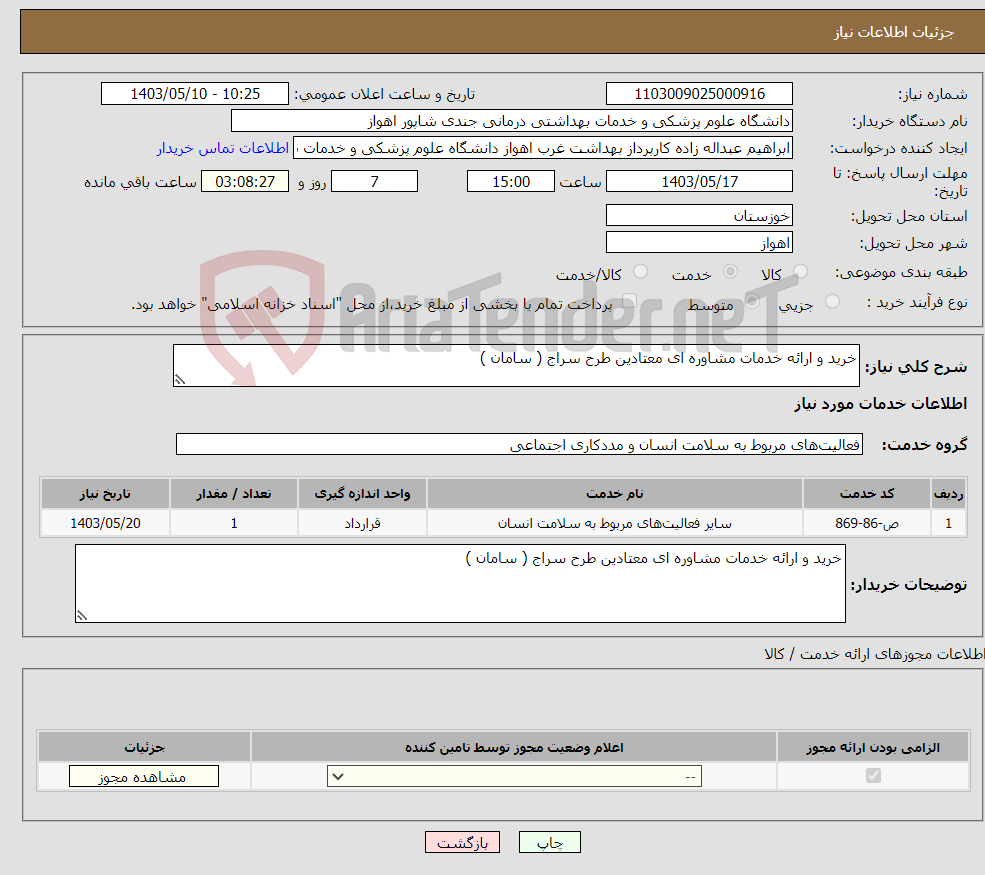Click resize handle of buyer notes textarea
The width and height of the screenshot is (985, 875).
[82, 616]
